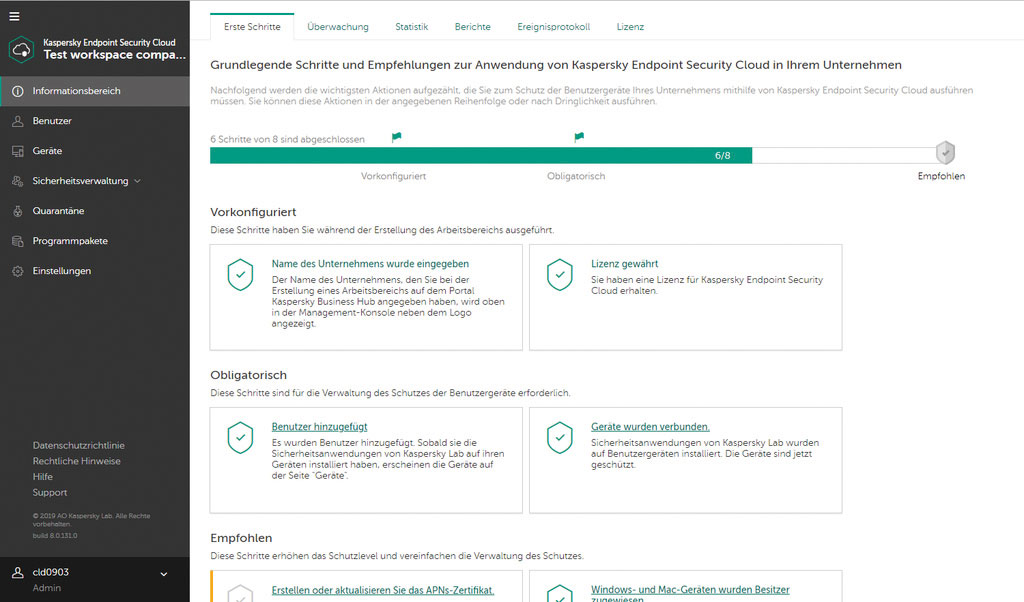The width and height of the screenshot is (1024, 602).
Task: Click shield icon beside Benutzer hinzugefügt
Action: coord(240,437)
